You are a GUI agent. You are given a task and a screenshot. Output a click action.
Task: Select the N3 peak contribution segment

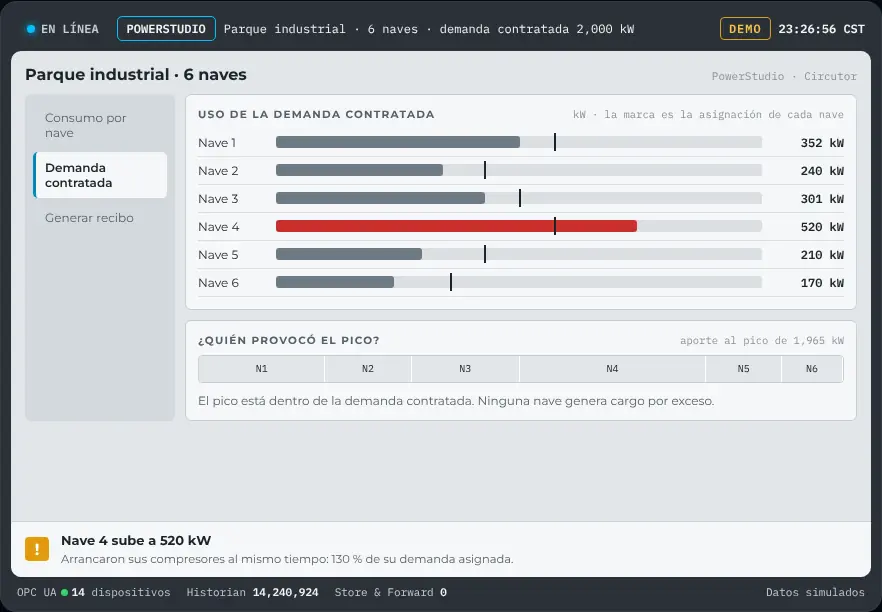coord(465,369)
